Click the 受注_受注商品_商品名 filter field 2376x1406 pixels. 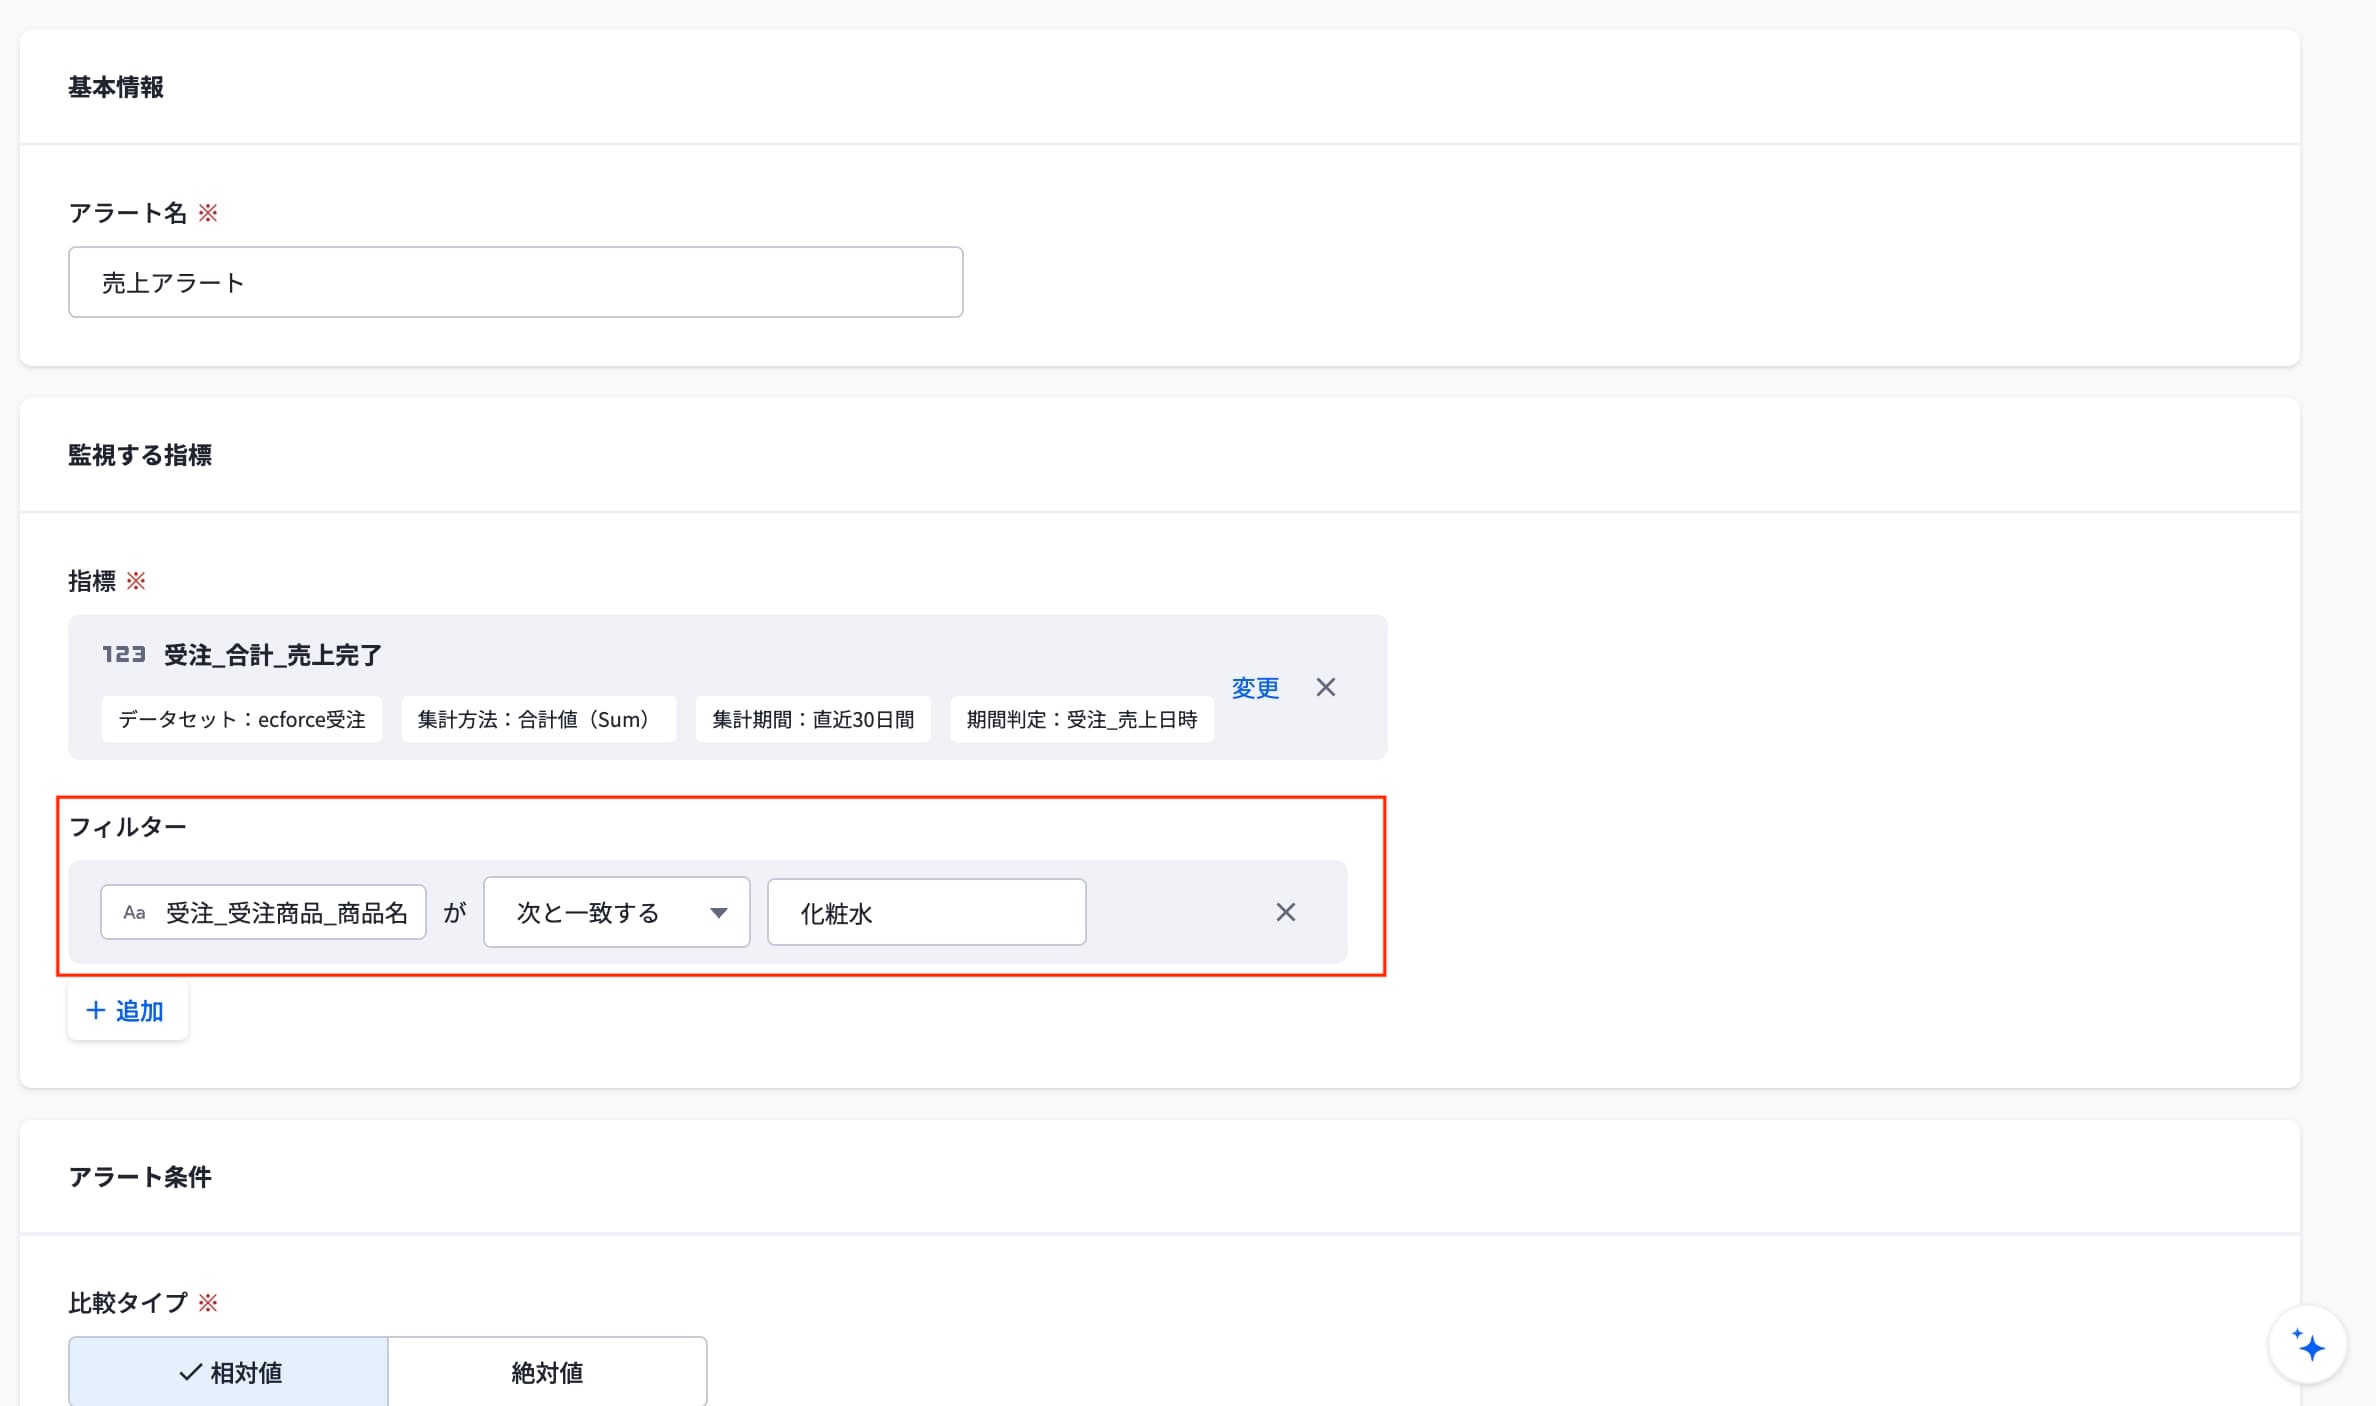pos(264,912)
